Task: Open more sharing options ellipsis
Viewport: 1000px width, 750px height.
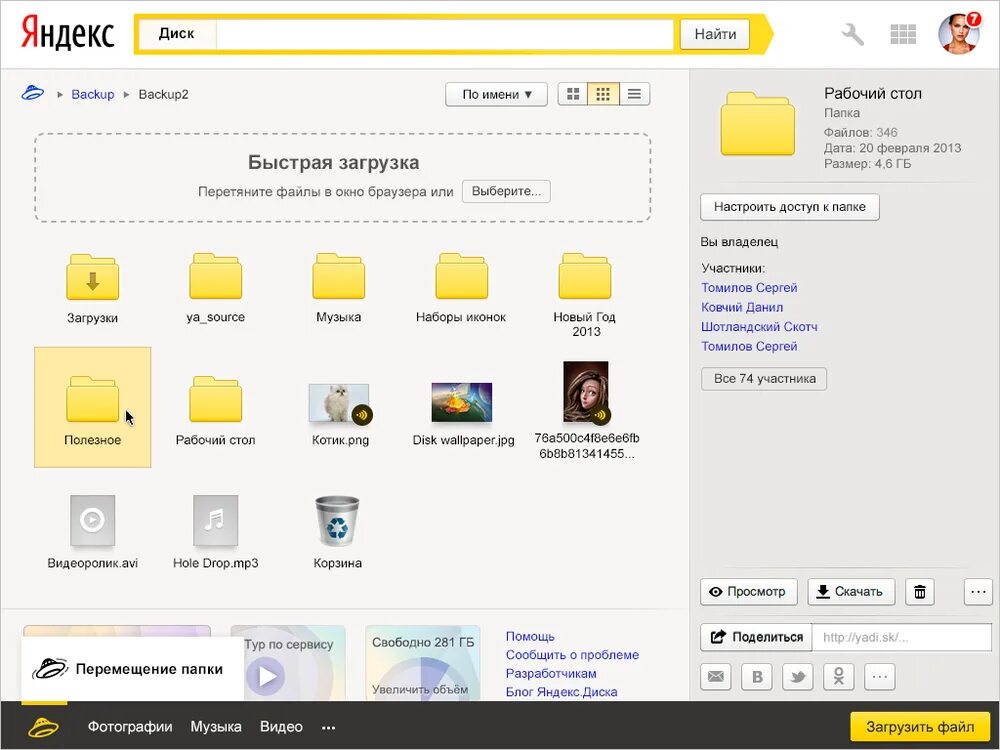Action: [879, 677]
